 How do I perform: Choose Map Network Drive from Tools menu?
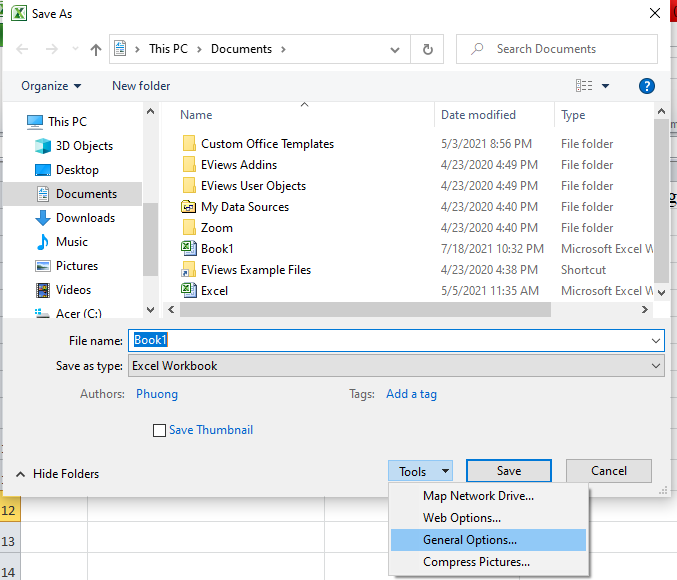click(488, 496)
